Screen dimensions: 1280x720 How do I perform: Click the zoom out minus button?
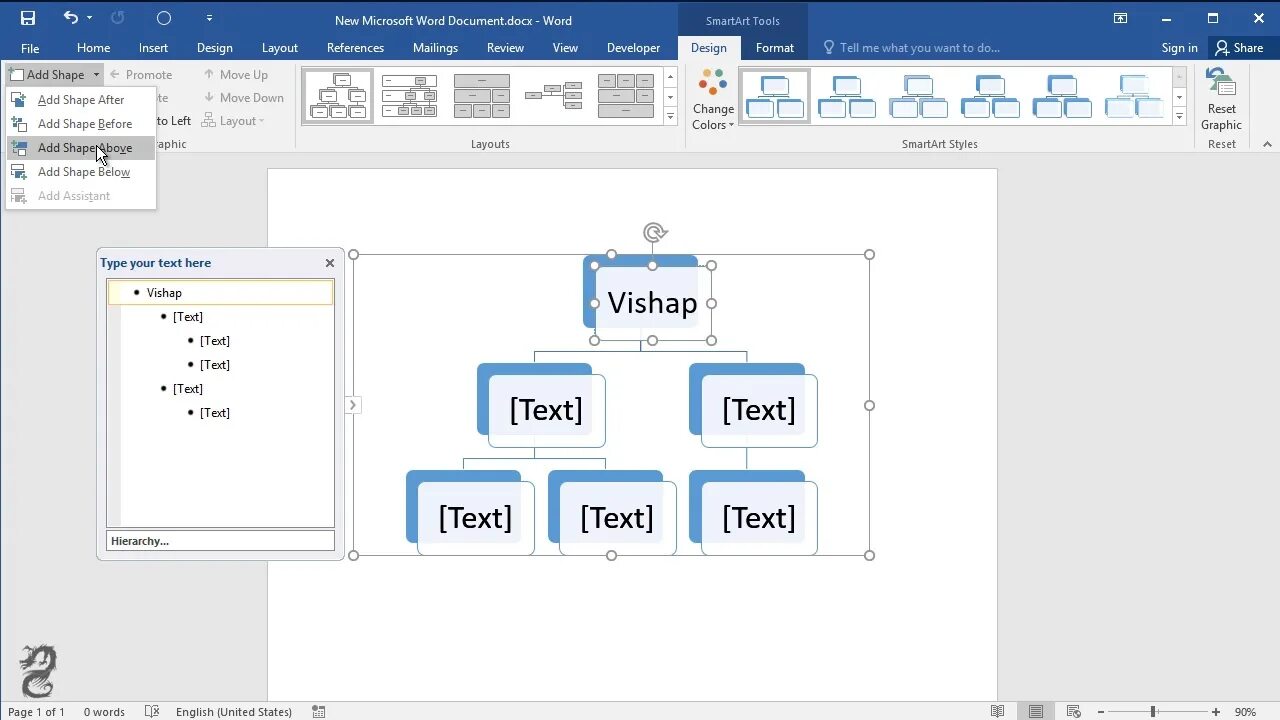click(x=1100, y=712)
